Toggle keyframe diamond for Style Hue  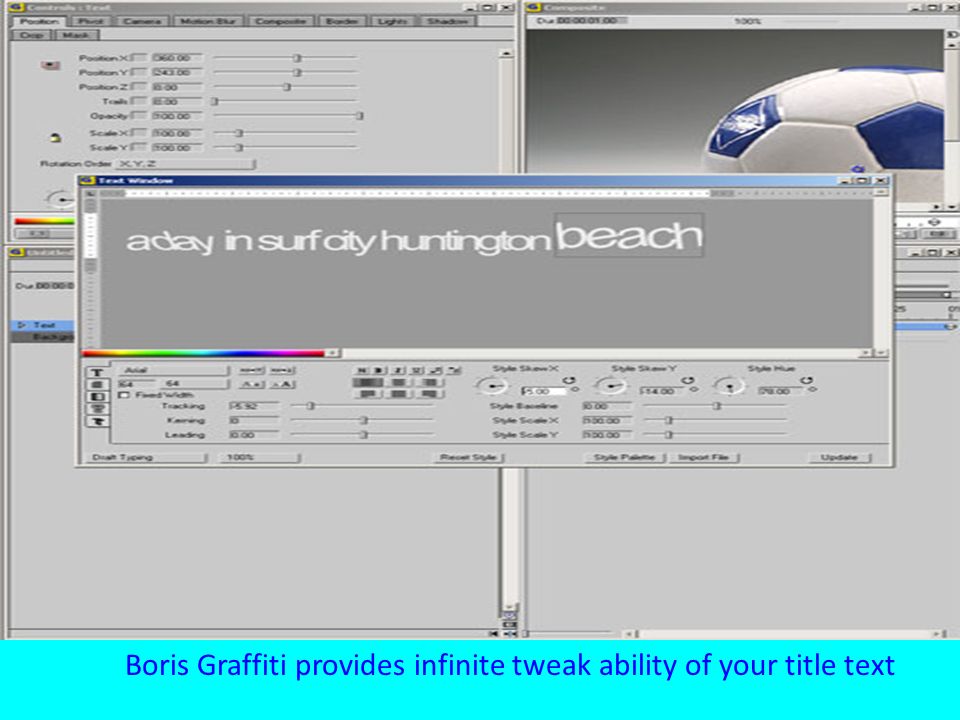point(812,389)
